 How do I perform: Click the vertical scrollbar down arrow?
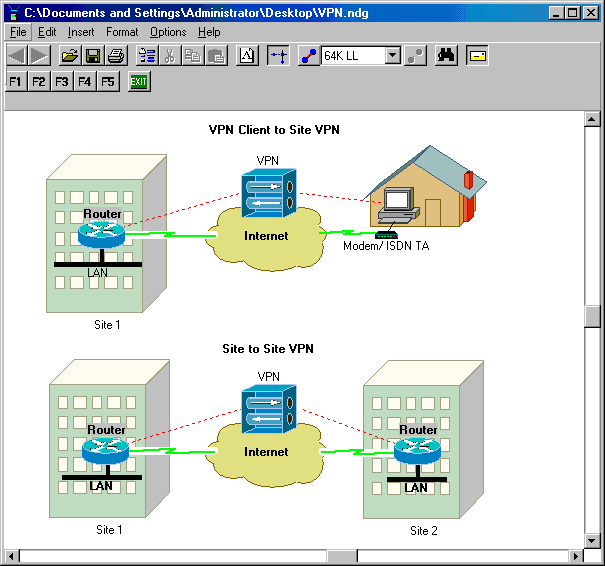point(592,540)
